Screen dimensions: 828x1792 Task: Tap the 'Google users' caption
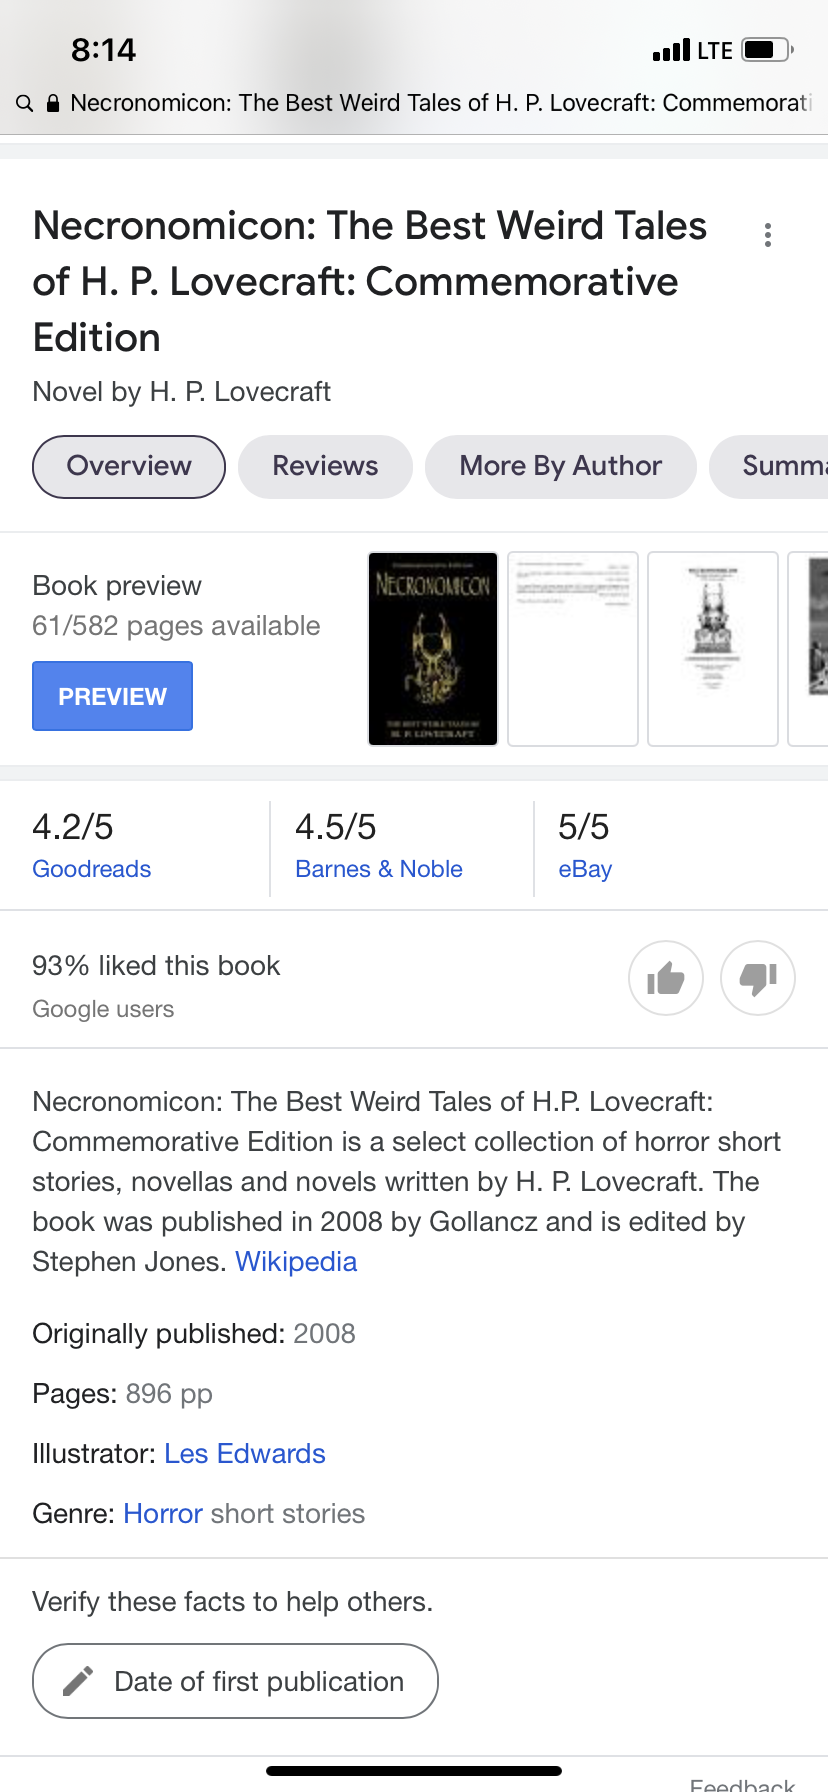tap(103, 1009)
